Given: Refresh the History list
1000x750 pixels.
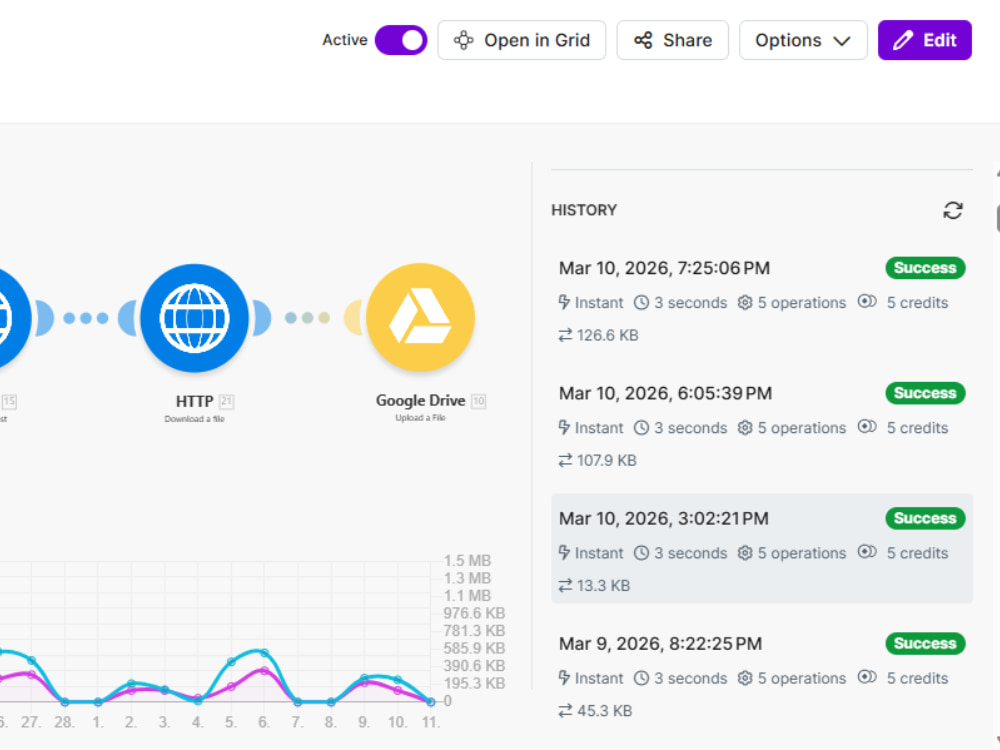Looking at the screenshot, I should point(953,210).
